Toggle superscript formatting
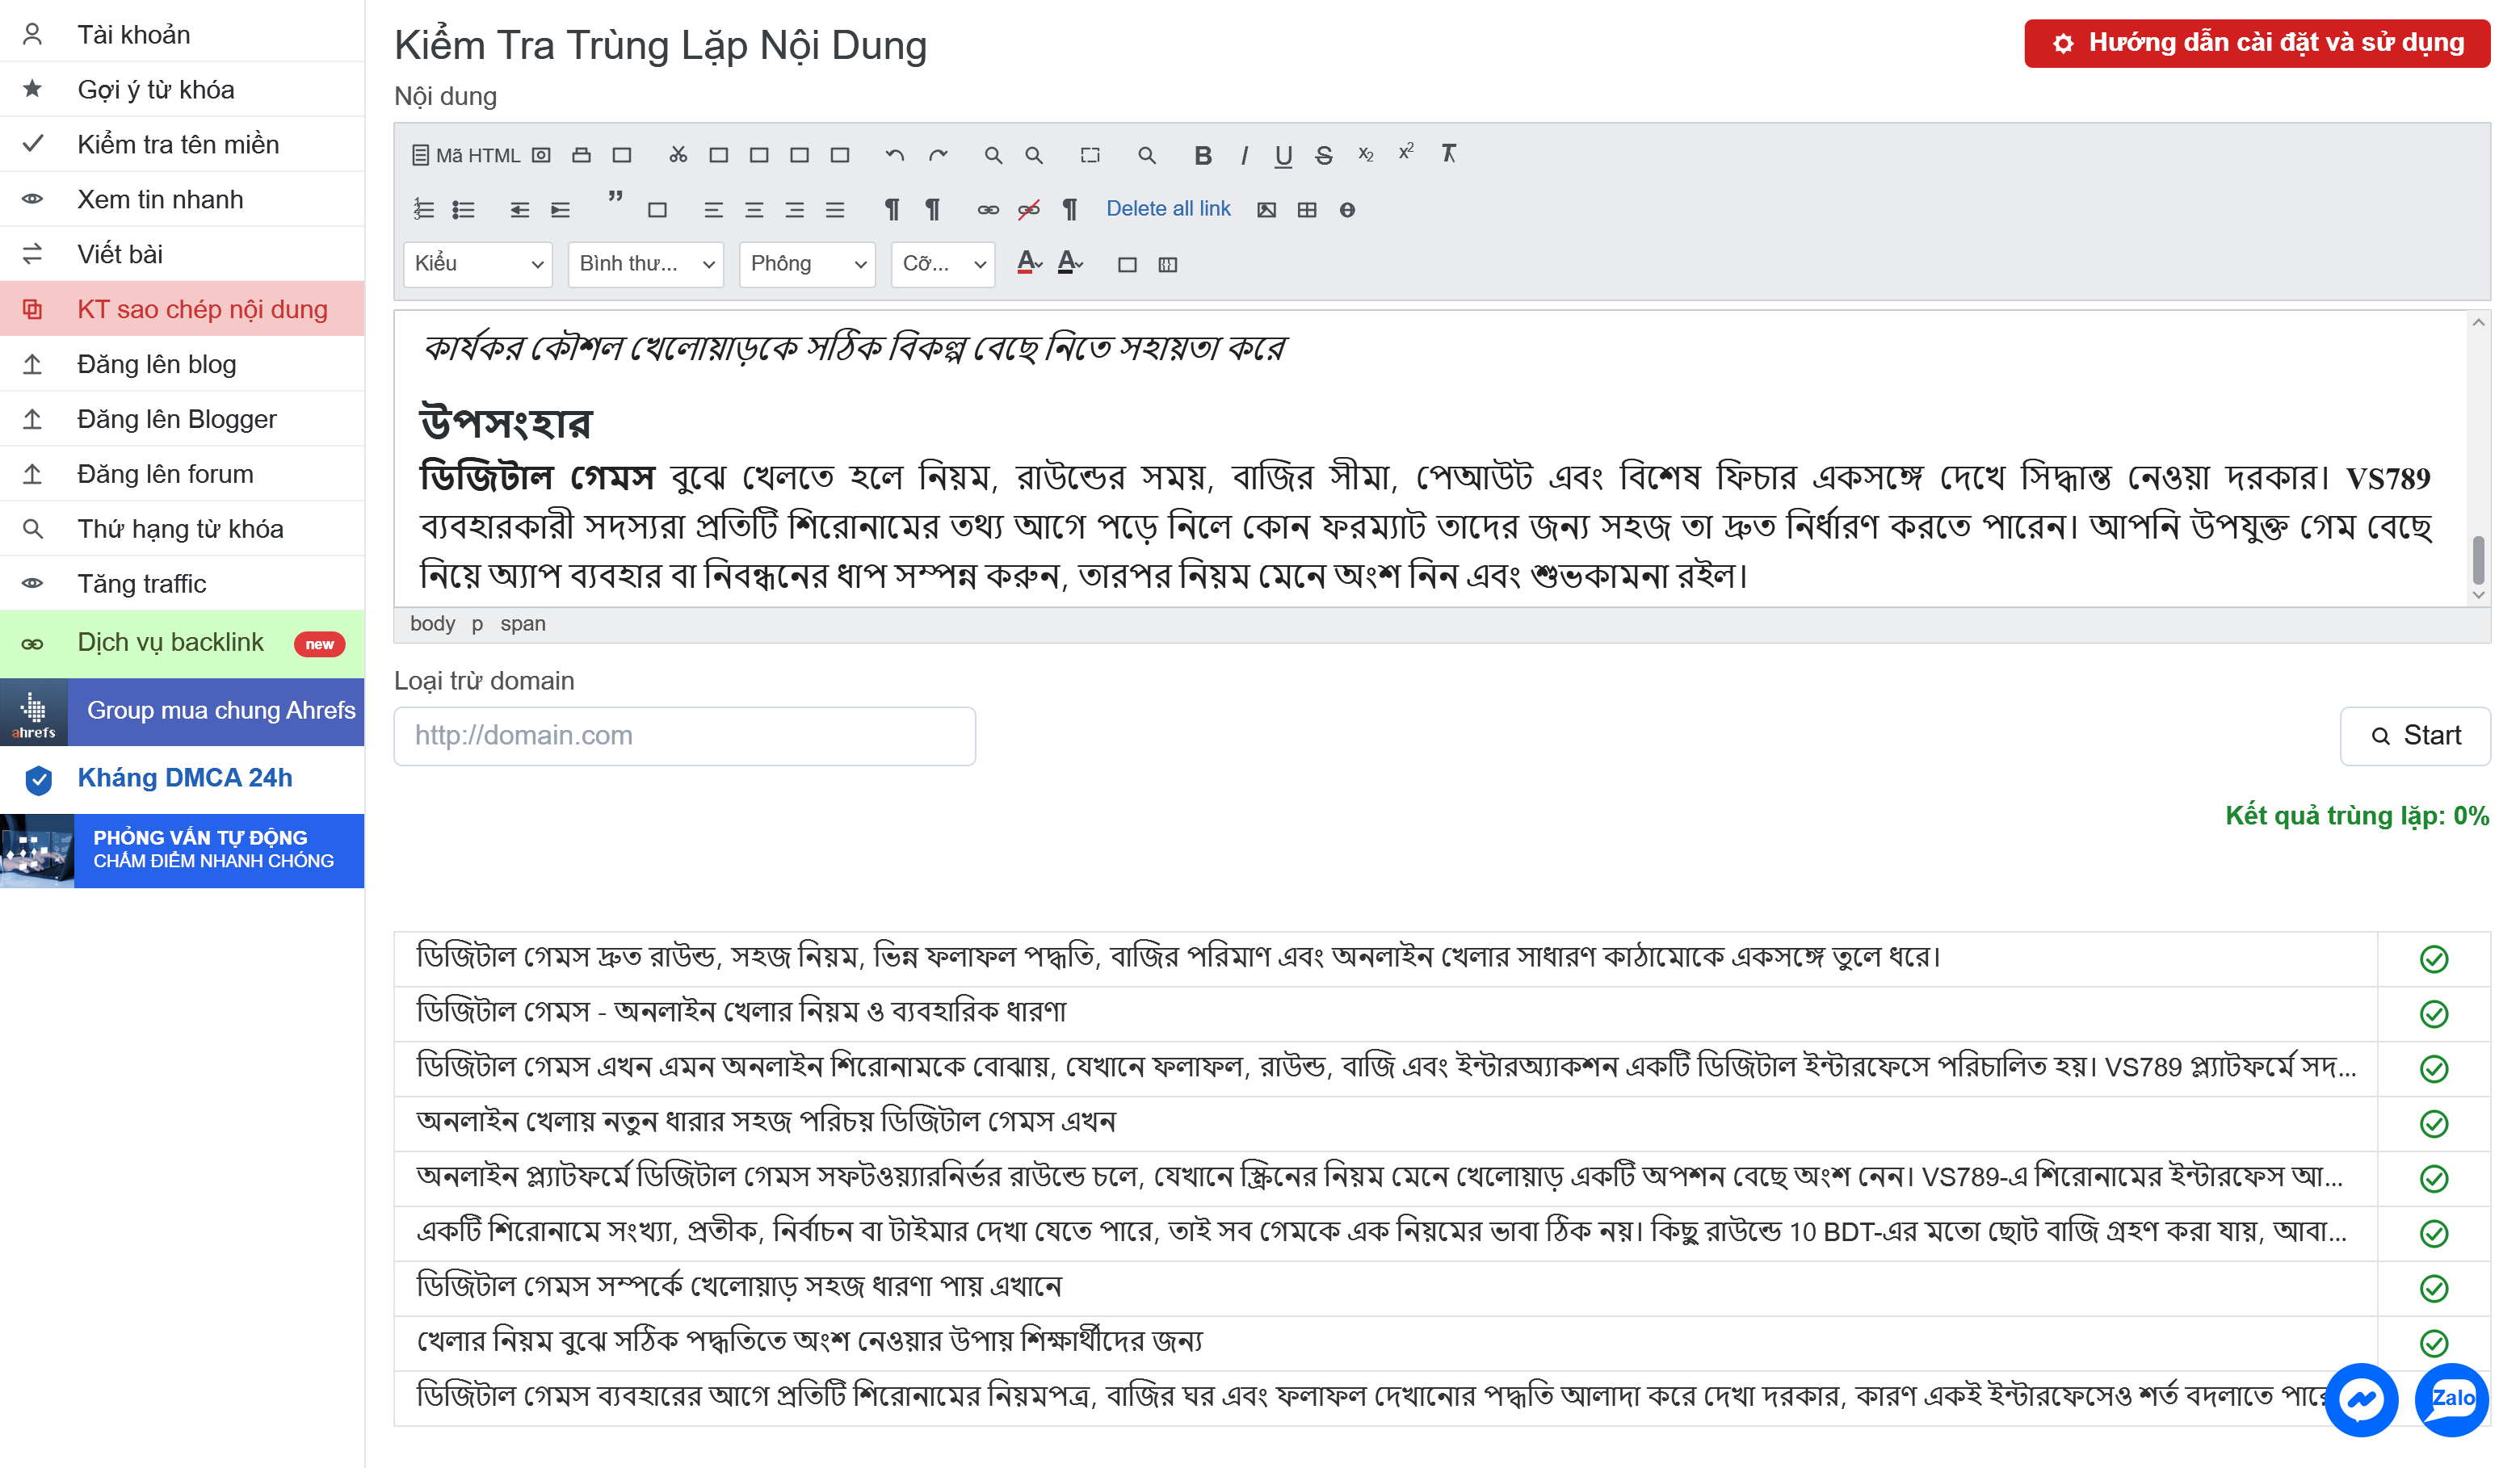 coord(1406,152)
